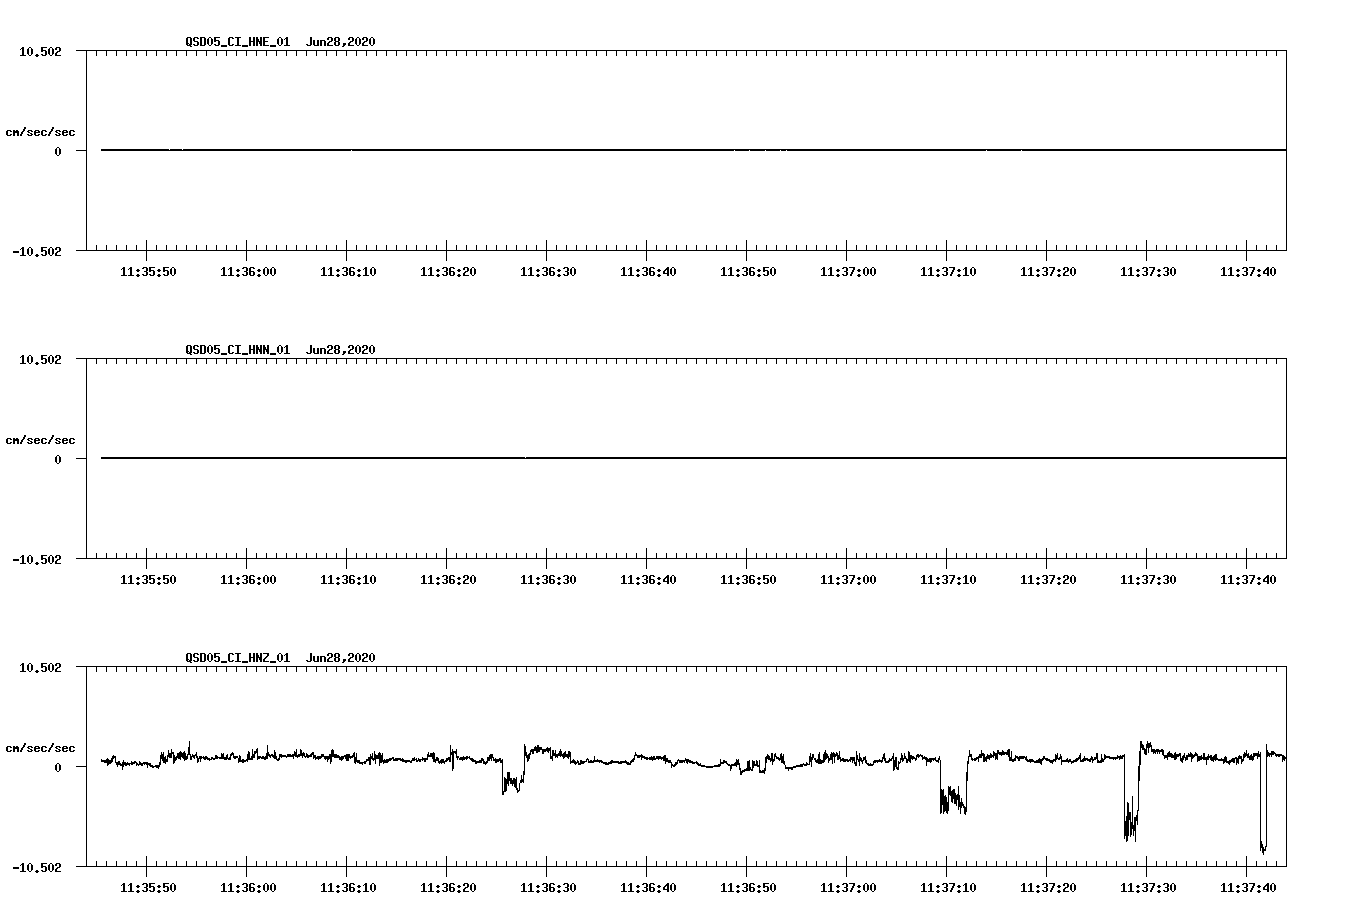
Task: Click 11:36:00 time label under HNE plot
Action: (x=248, y=272)
